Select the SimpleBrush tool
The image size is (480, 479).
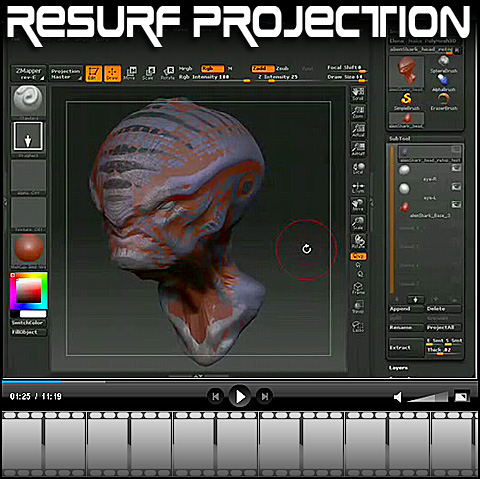406,102
